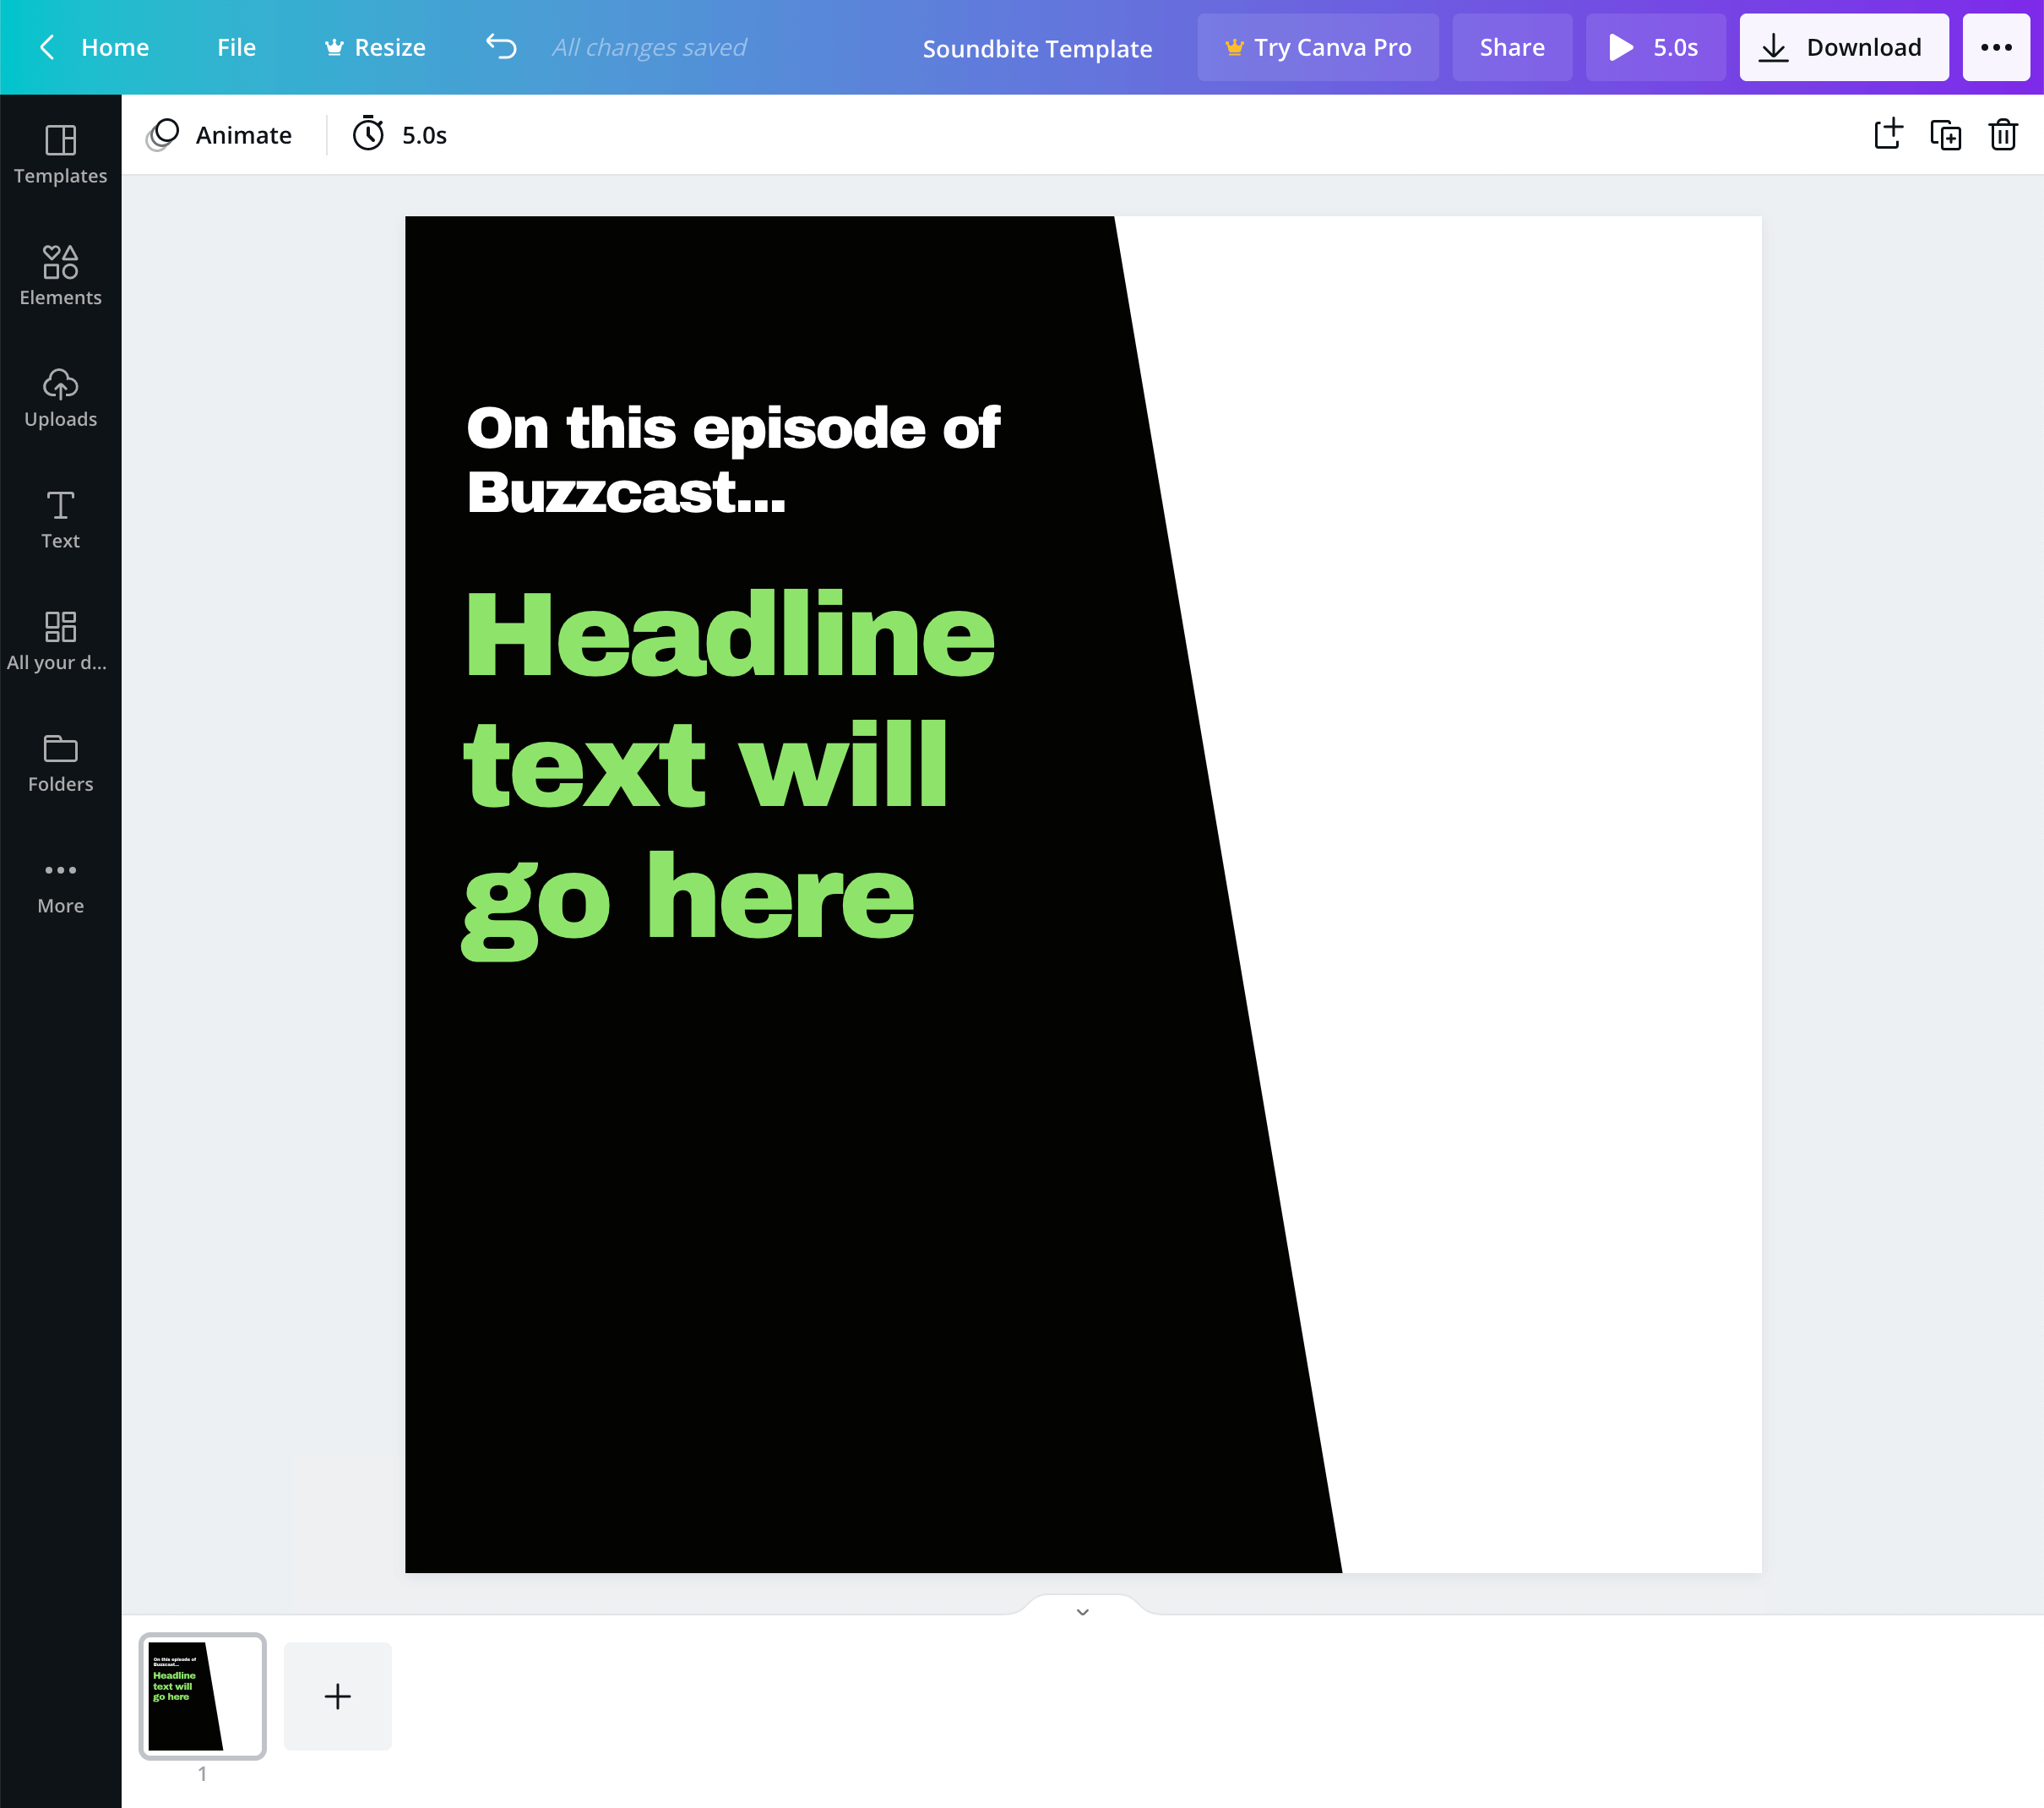Go back to Home

tap(95, 47)
